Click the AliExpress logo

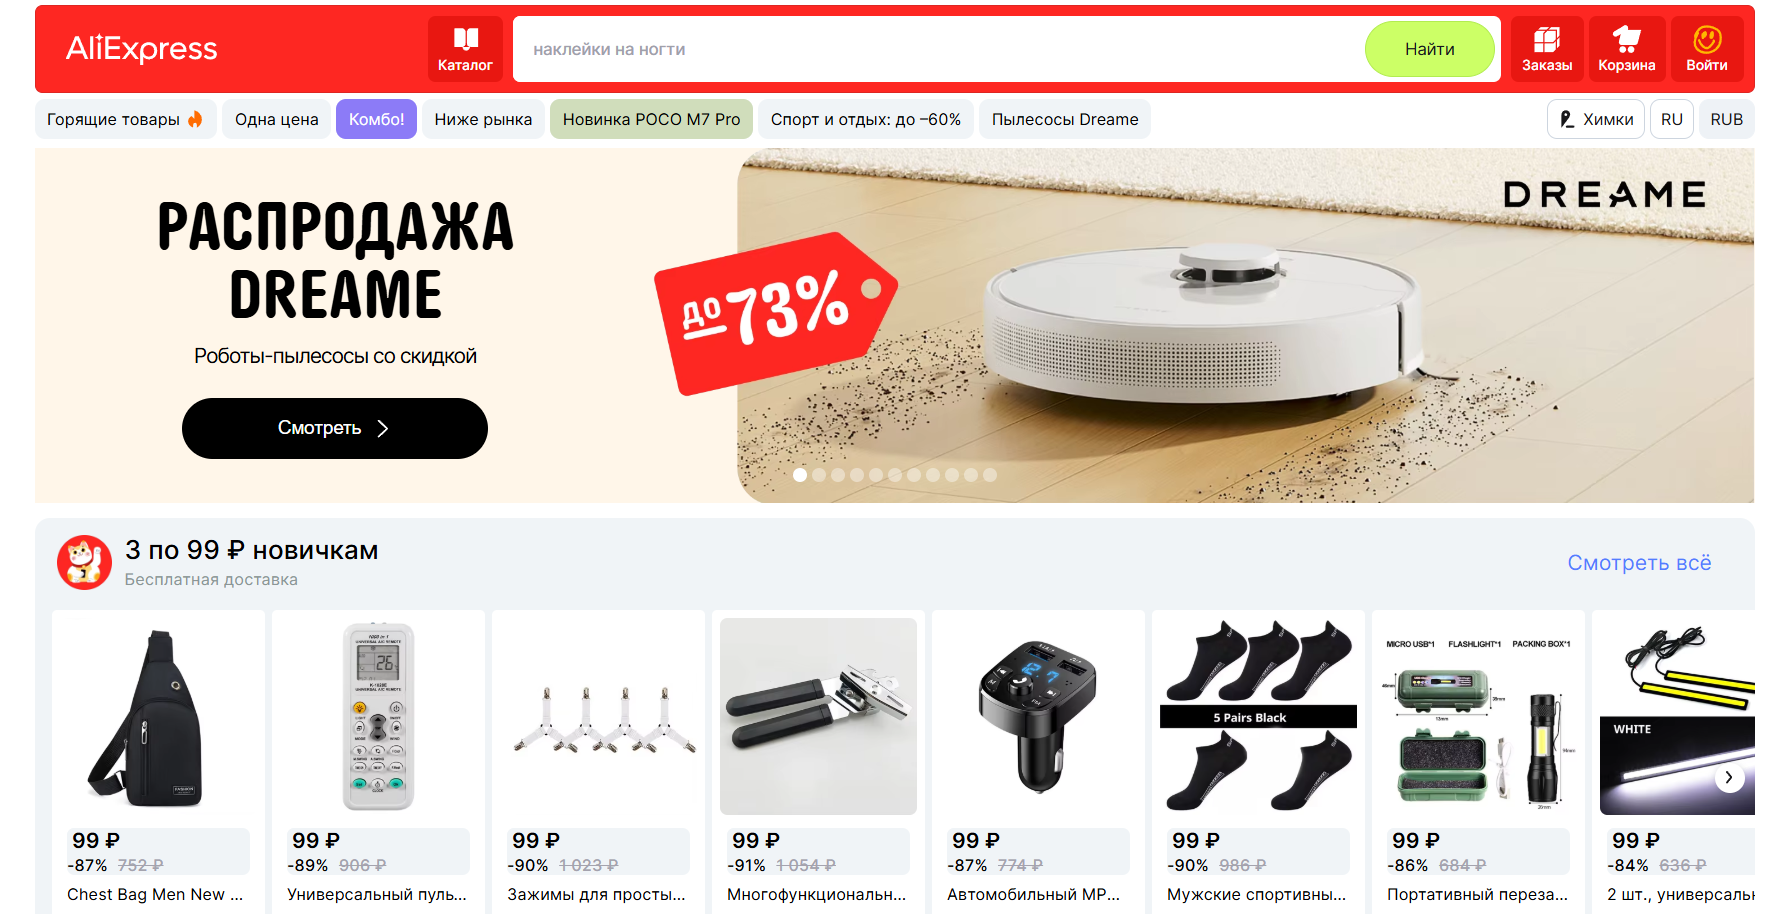(x=142, y=48)
